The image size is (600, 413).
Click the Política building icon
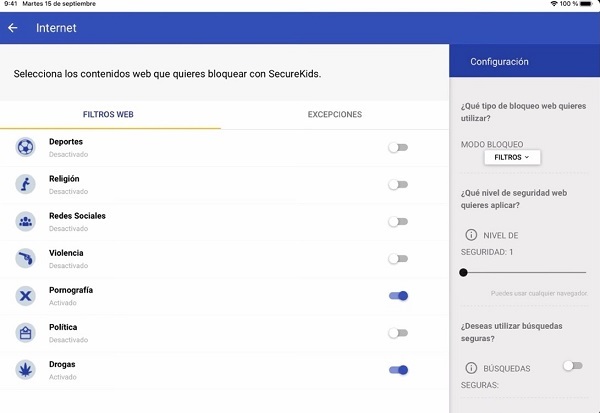click(25, 333)
